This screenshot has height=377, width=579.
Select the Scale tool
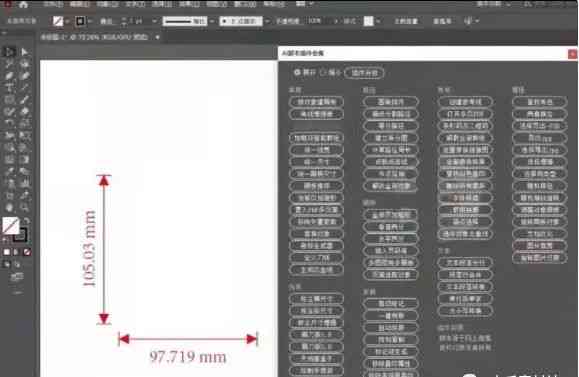(24, 123)
